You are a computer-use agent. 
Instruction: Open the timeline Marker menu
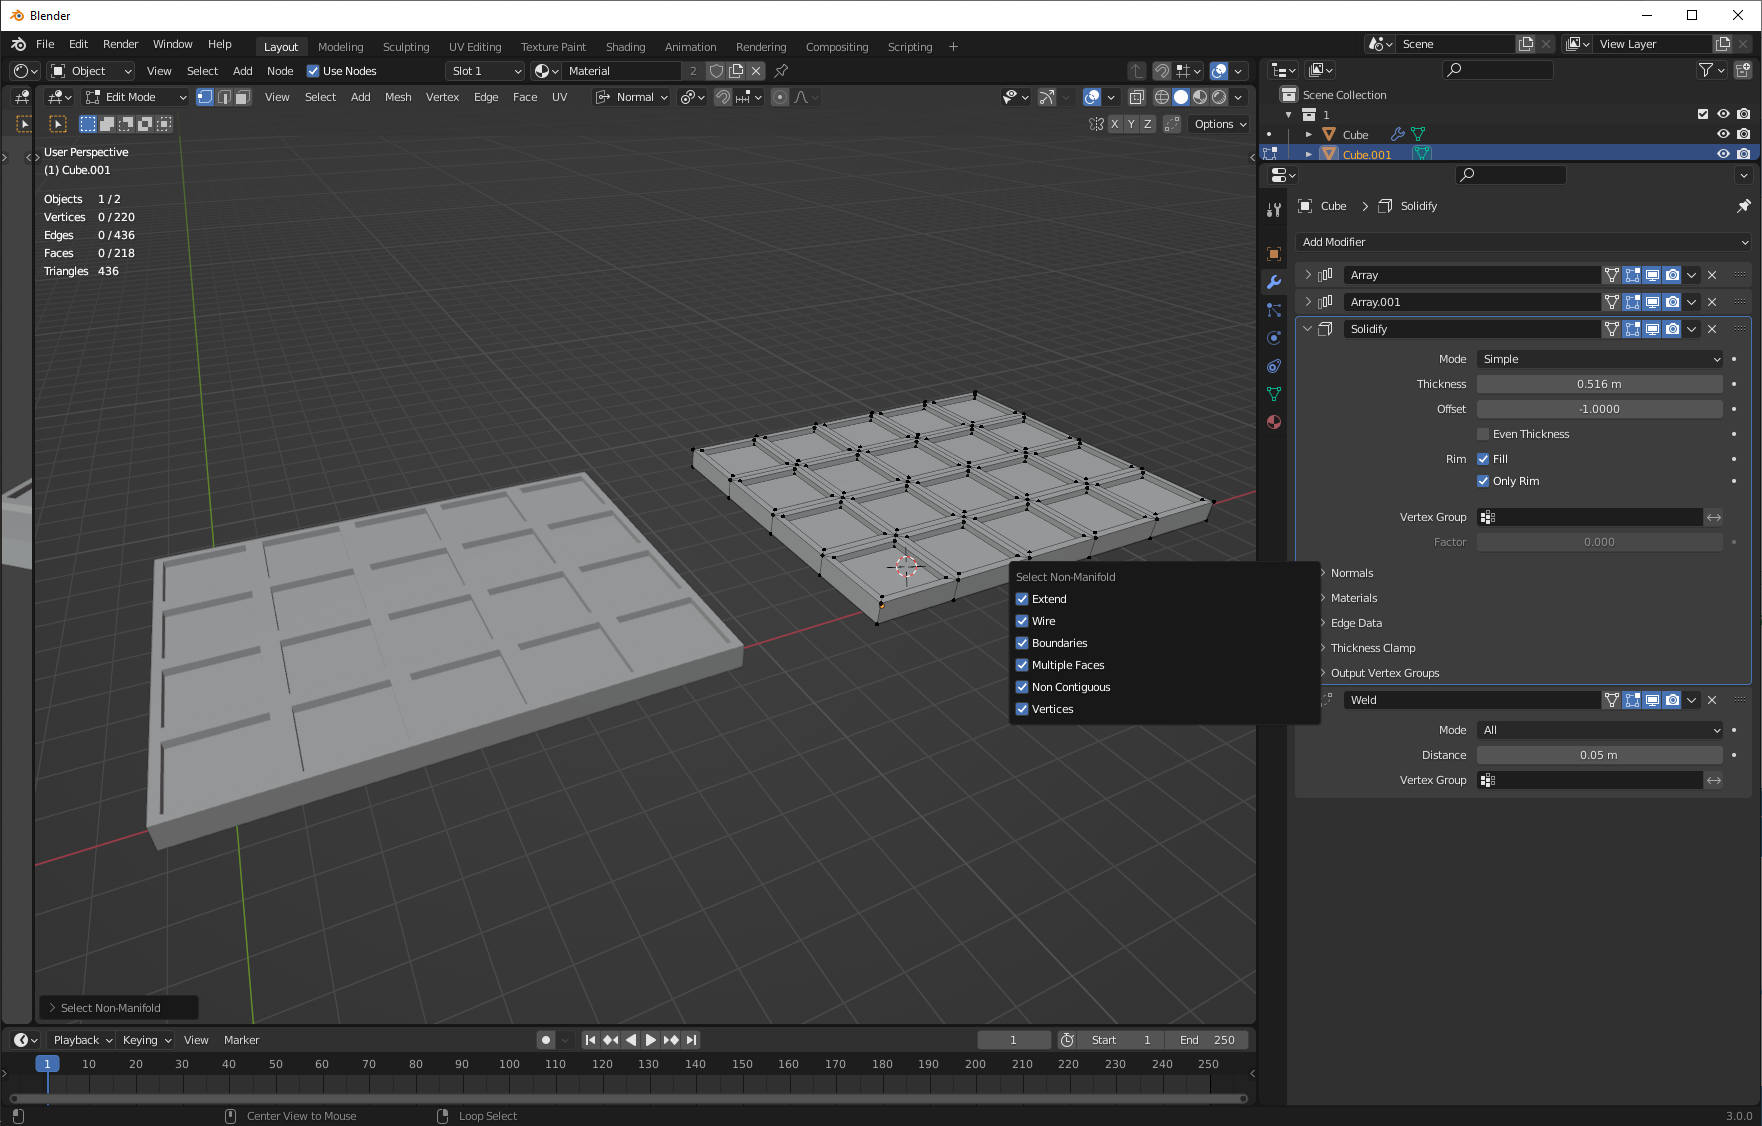coord(241,1040)
